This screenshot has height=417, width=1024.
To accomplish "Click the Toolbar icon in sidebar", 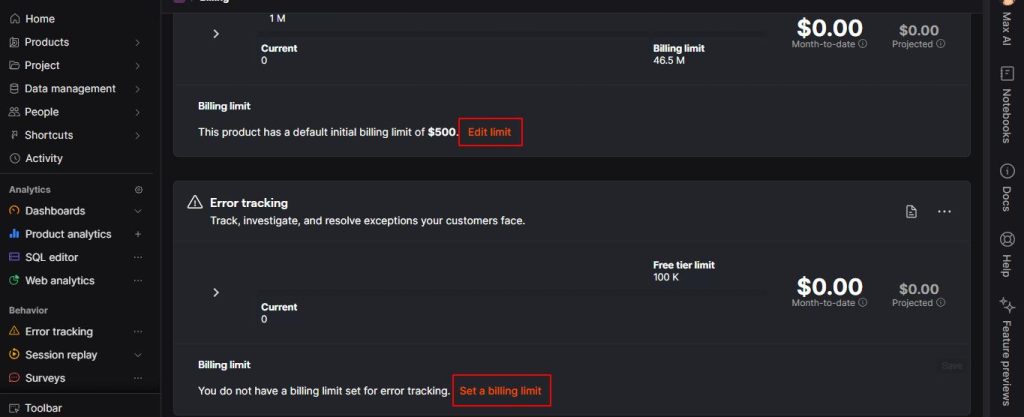I will tap(14, 409).
